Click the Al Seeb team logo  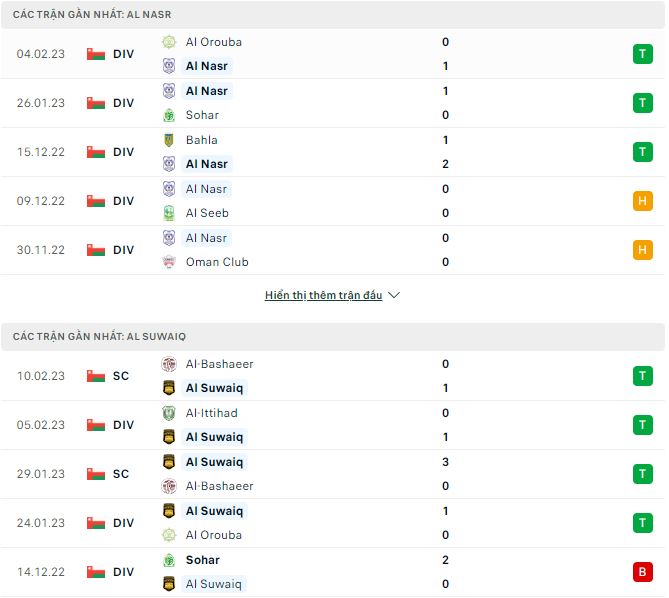169,213
